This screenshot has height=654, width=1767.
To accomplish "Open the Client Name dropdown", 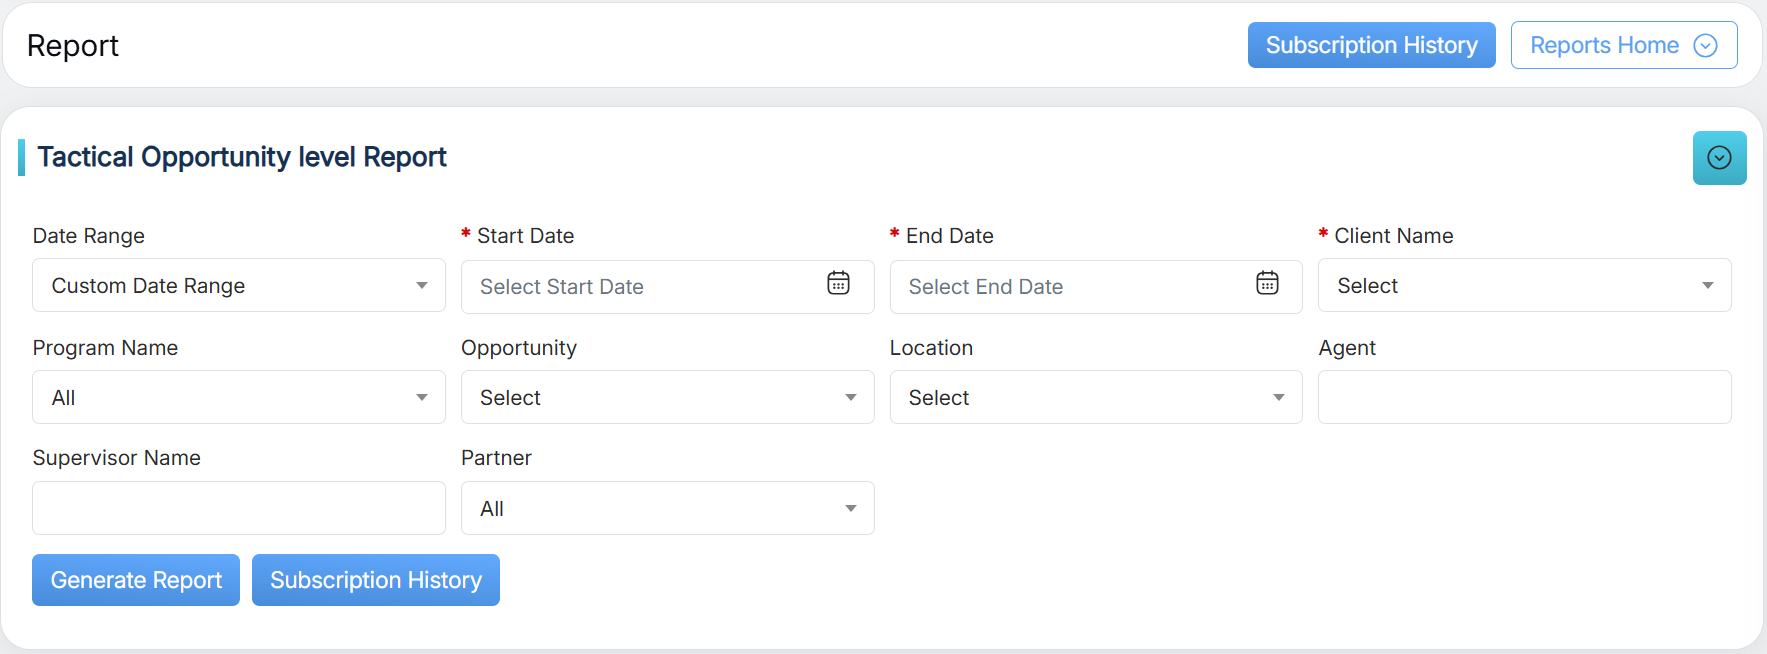I will [x=1523, y=286].
